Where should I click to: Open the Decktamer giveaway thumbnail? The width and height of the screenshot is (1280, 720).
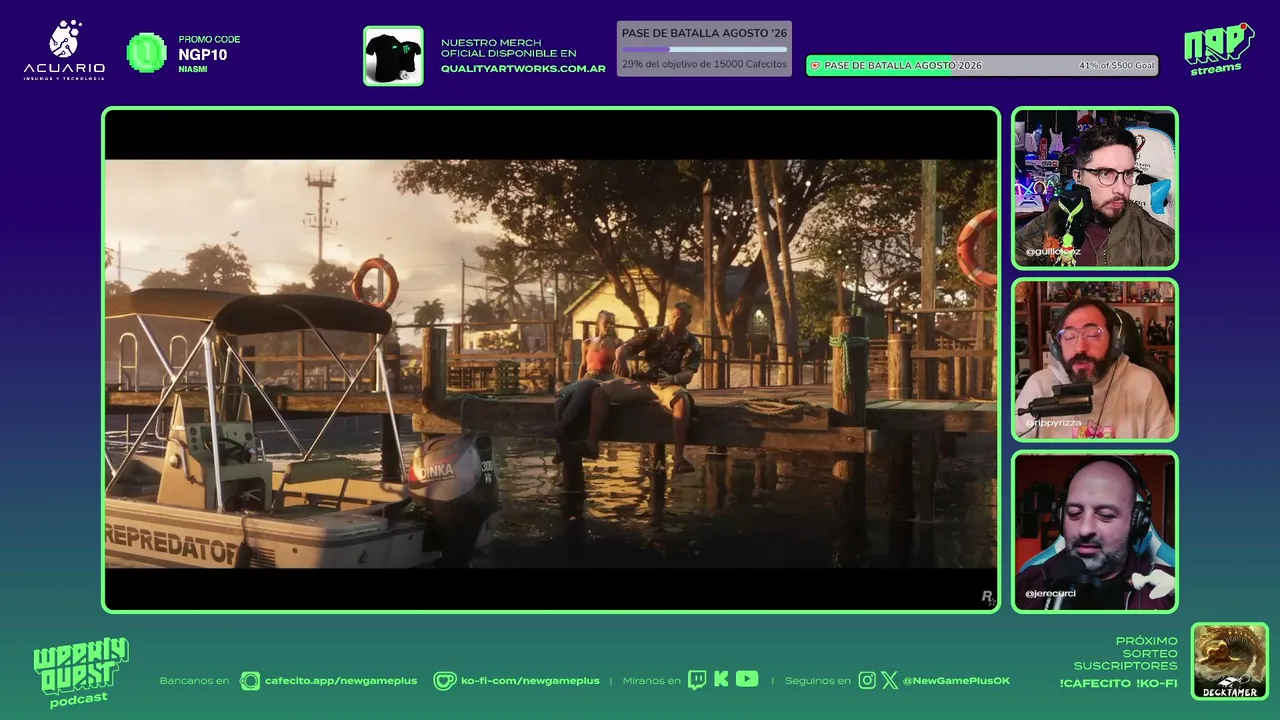1230,662
